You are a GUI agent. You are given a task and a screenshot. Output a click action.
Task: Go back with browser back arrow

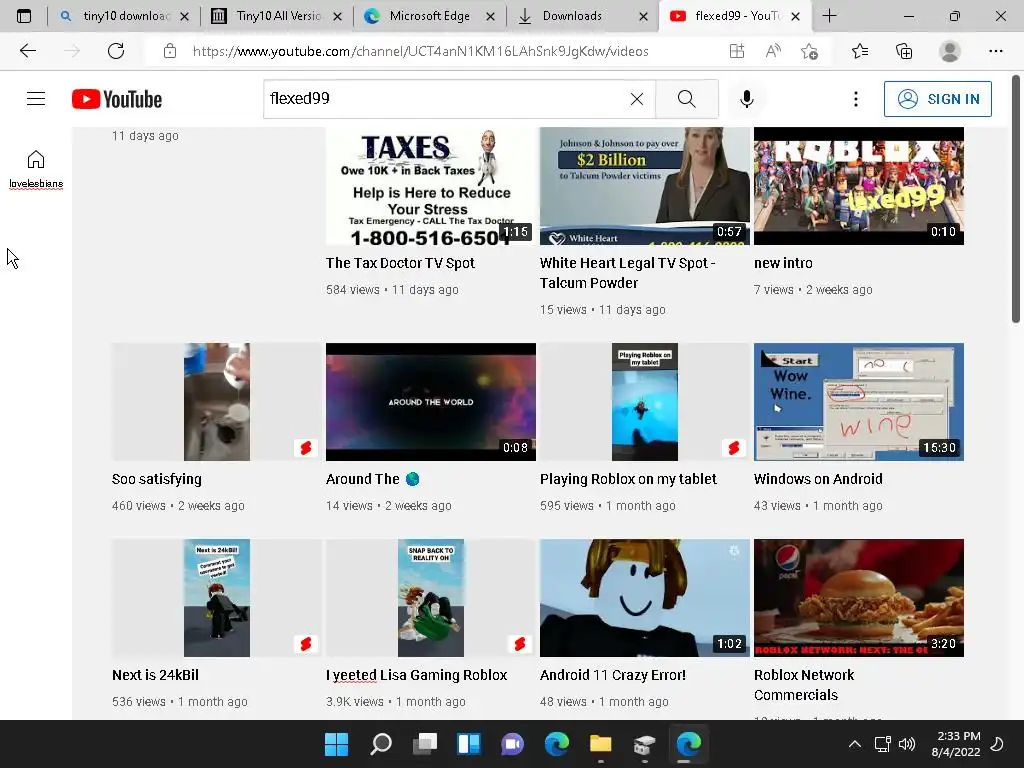[27, 51]
